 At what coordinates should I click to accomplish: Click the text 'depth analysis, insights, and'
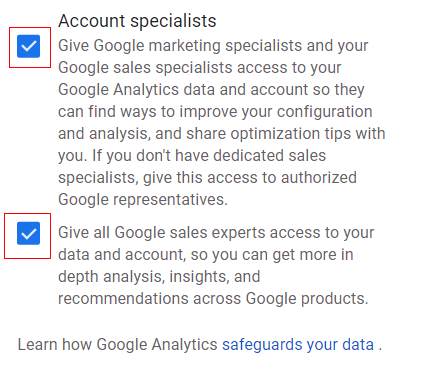[159, 277]
